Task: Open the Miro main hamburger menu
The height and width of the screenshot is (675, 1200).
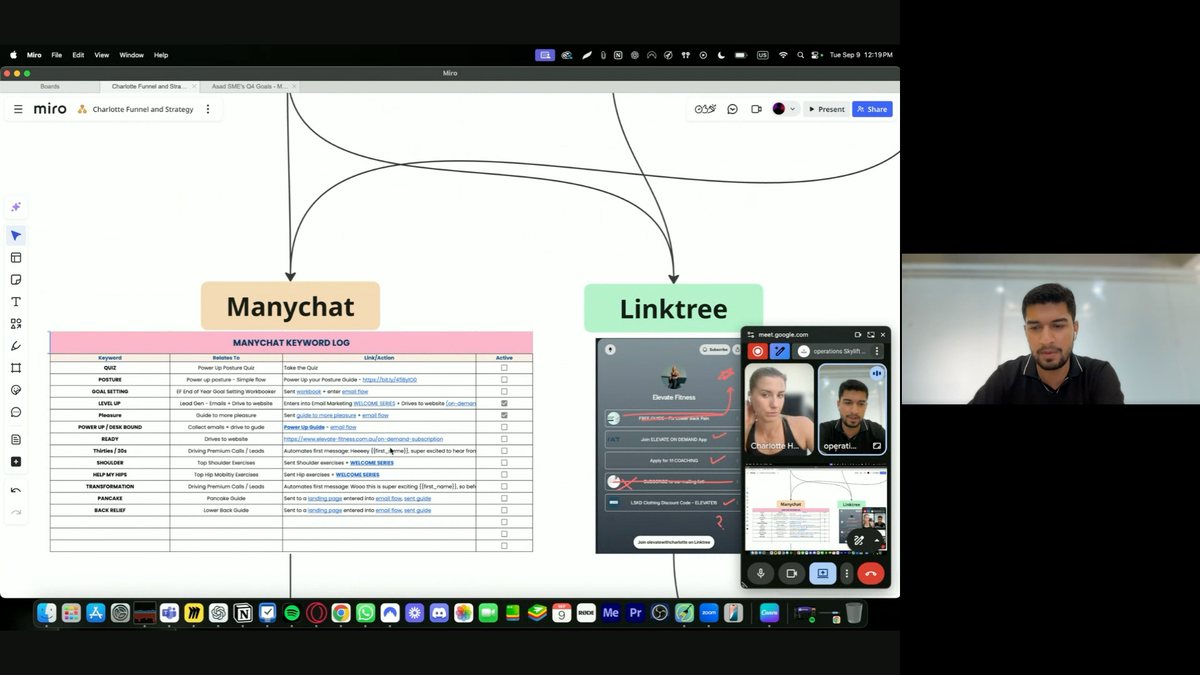Action: (x=18, y=109)
